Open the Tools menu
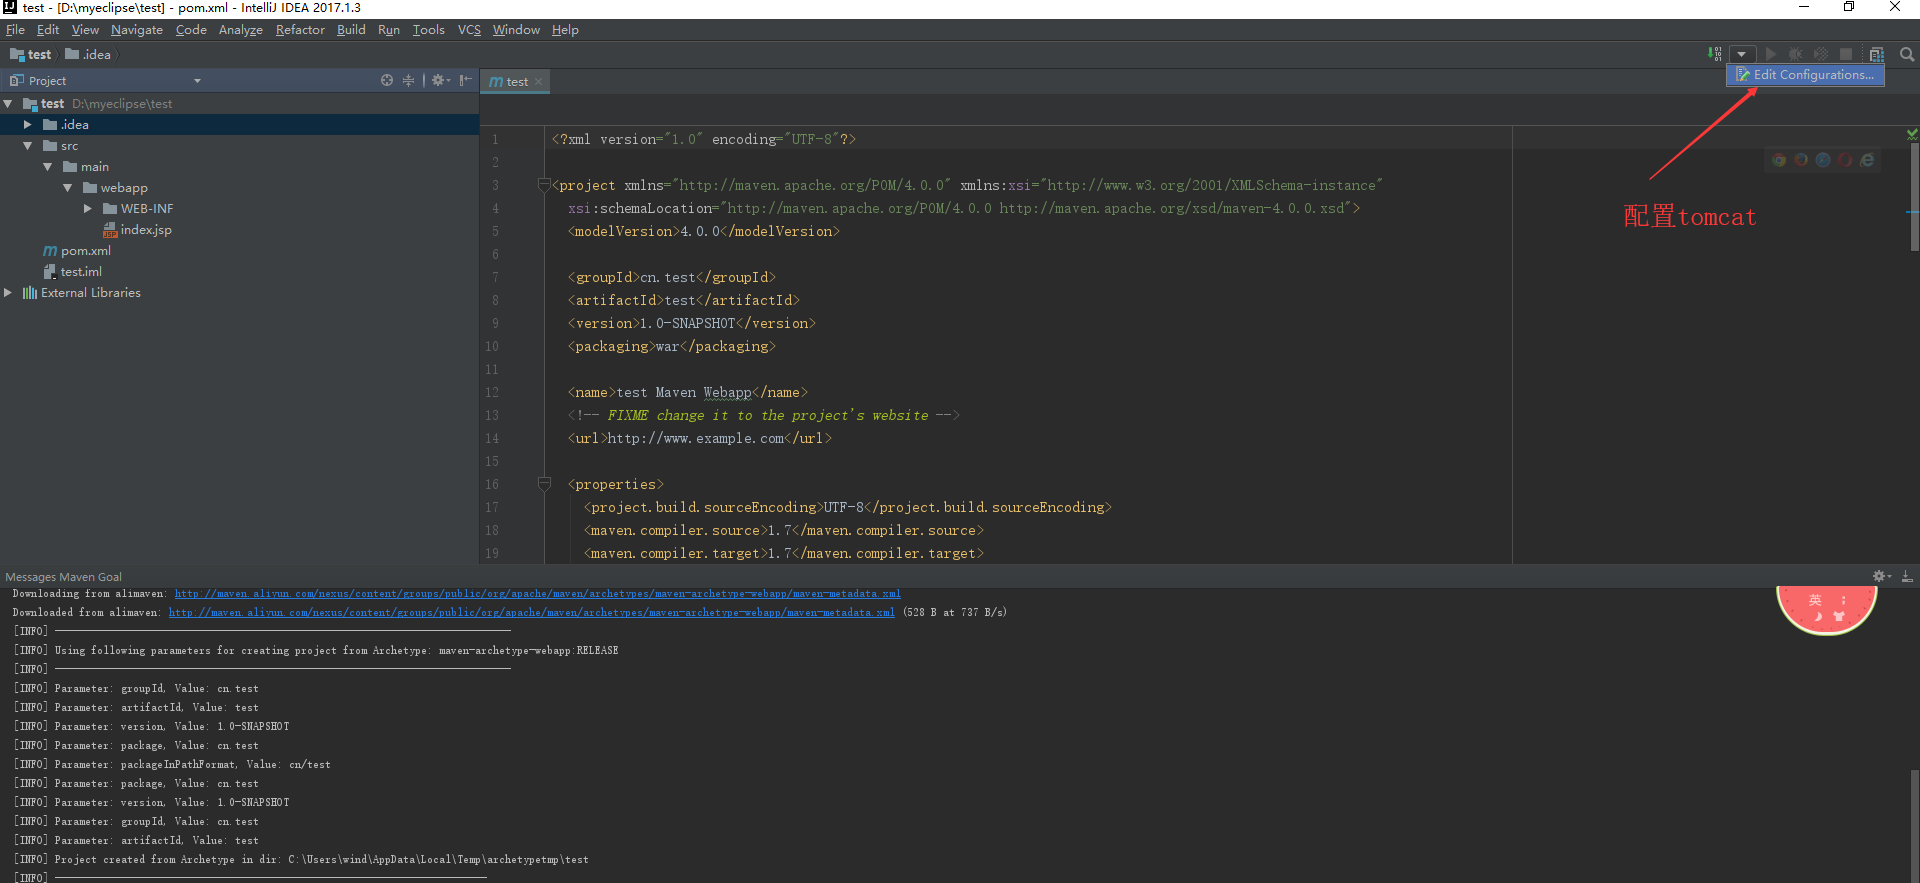The width and height of the screenshot is (1920, 883). tap(429, 30)
